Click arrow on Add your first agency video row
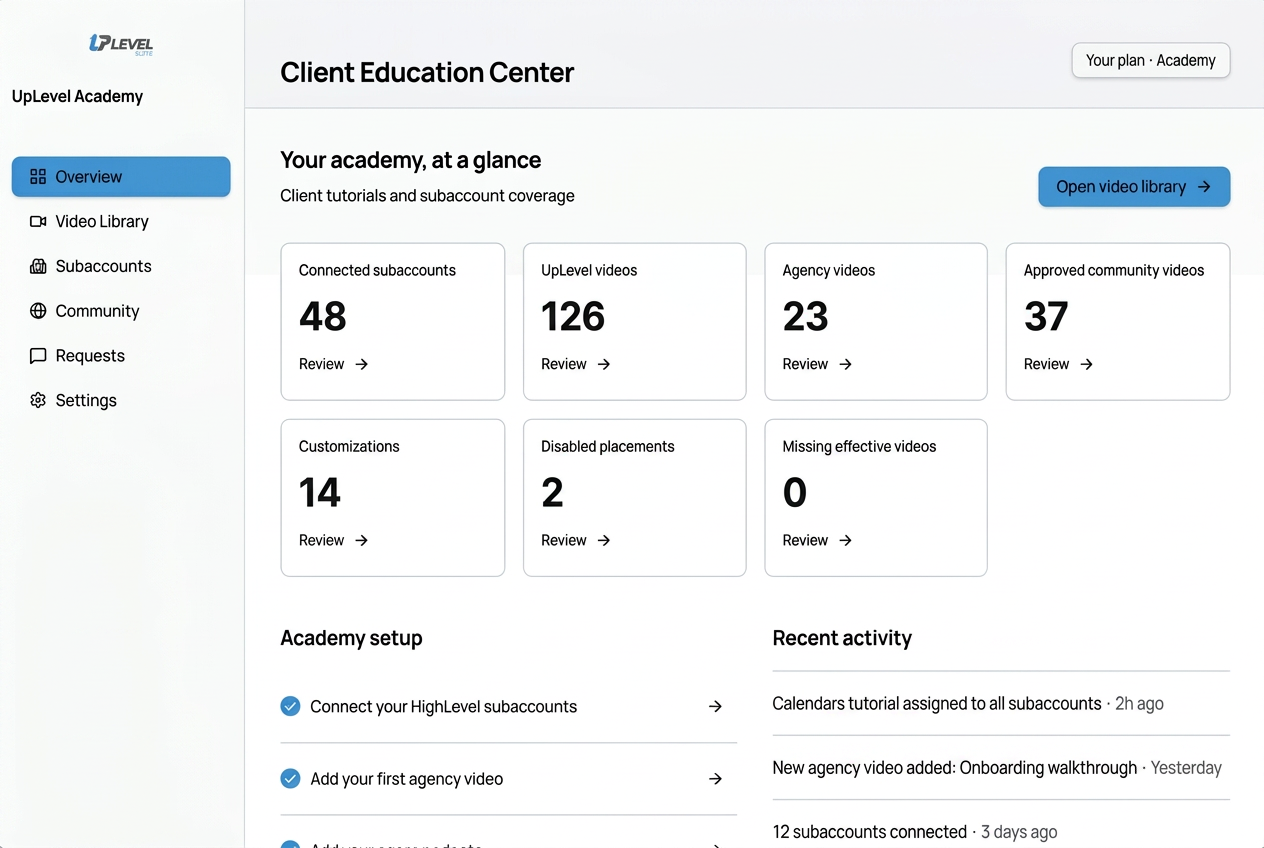This screenshot has height=848, width=1264. (x=715, y=778)
